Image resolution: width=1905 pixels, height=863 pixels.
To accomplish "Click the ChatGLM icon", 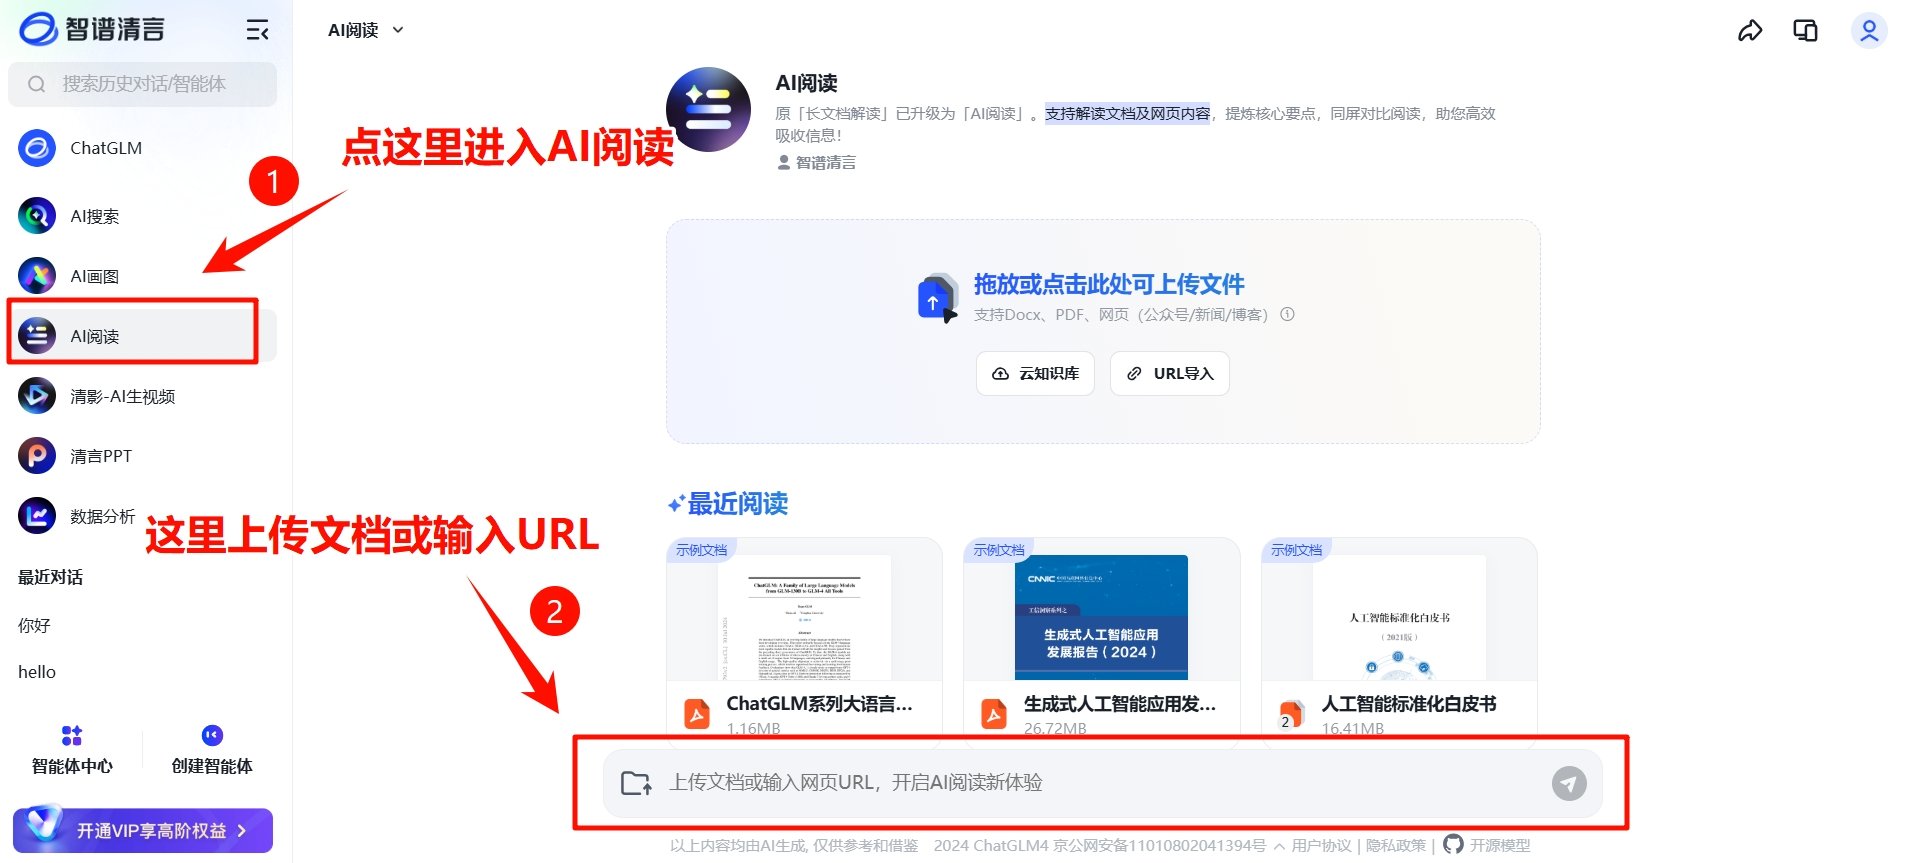I will tap(37, 148).
